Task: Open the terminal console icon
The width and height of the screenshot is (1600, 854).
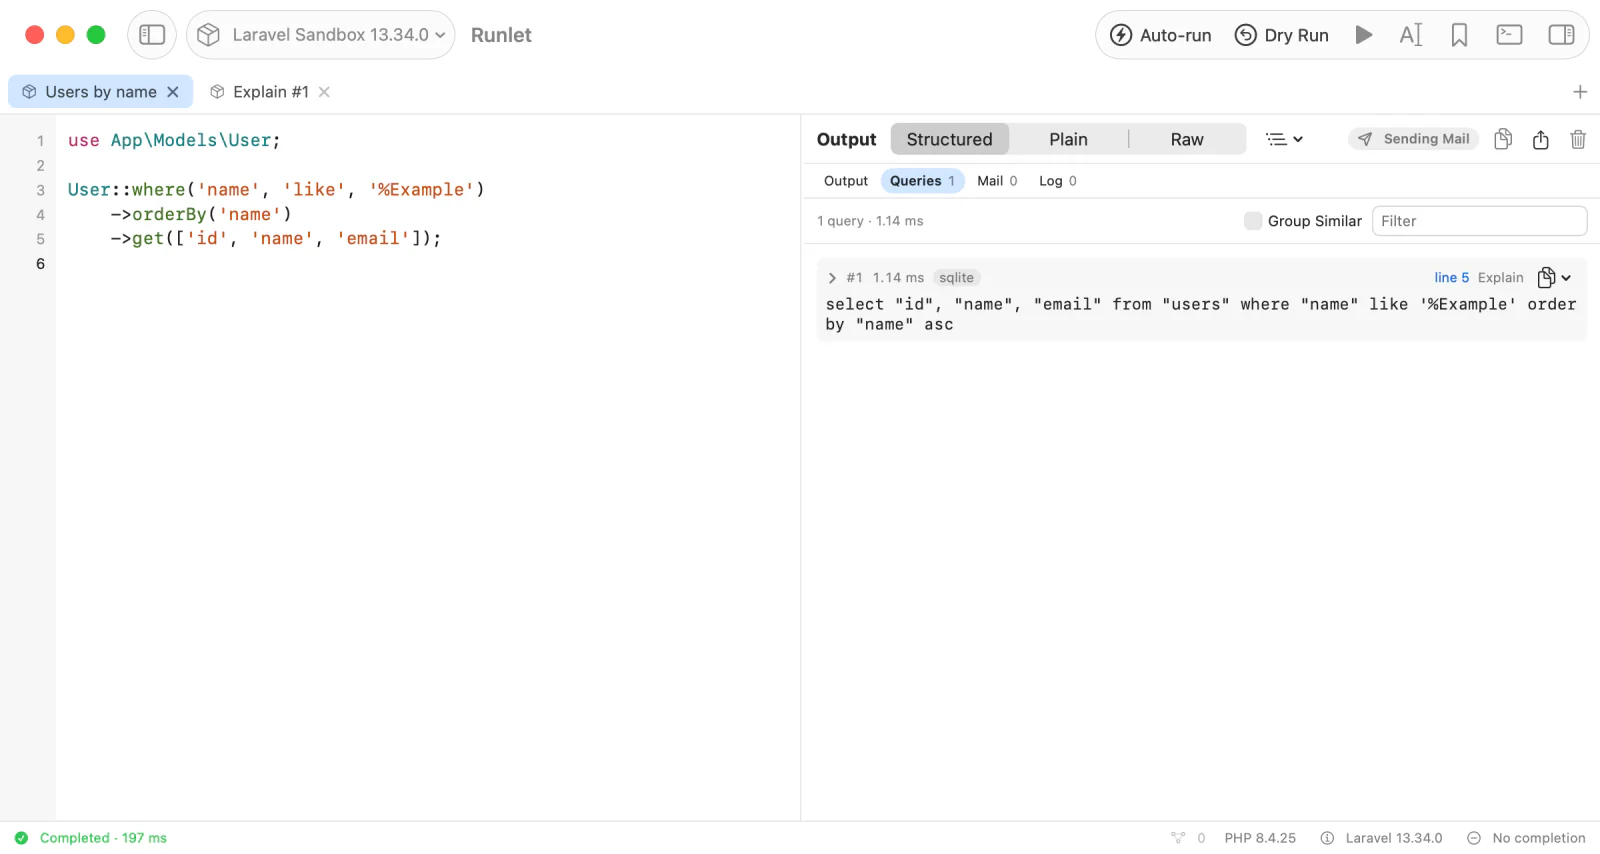Action: pyautogui.click(x=1509, y=35)
